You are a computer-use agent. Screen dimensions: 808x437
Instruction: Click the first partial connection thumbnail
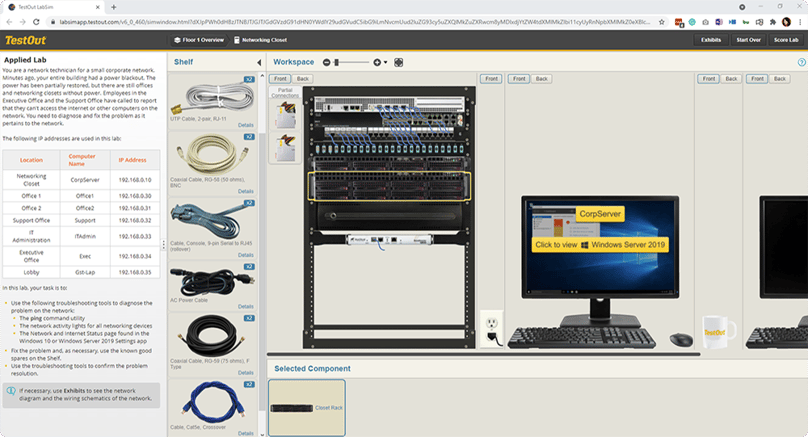click(x=285, y=114)
